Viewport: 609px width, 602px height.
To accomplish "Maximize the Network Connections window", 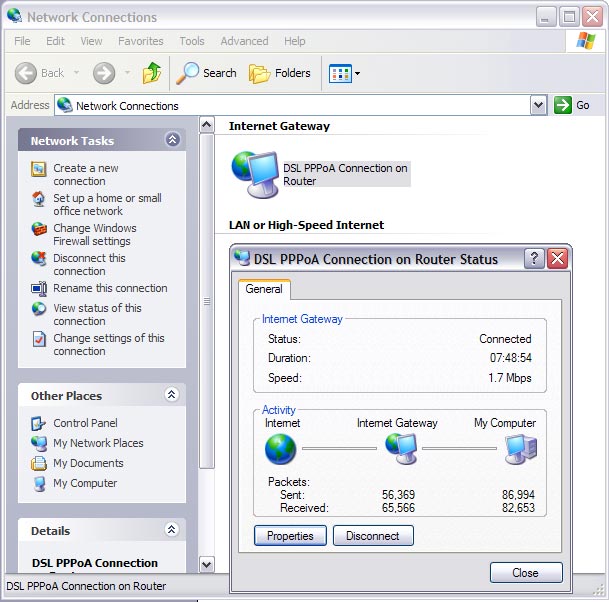I will (x=569, y=17).
